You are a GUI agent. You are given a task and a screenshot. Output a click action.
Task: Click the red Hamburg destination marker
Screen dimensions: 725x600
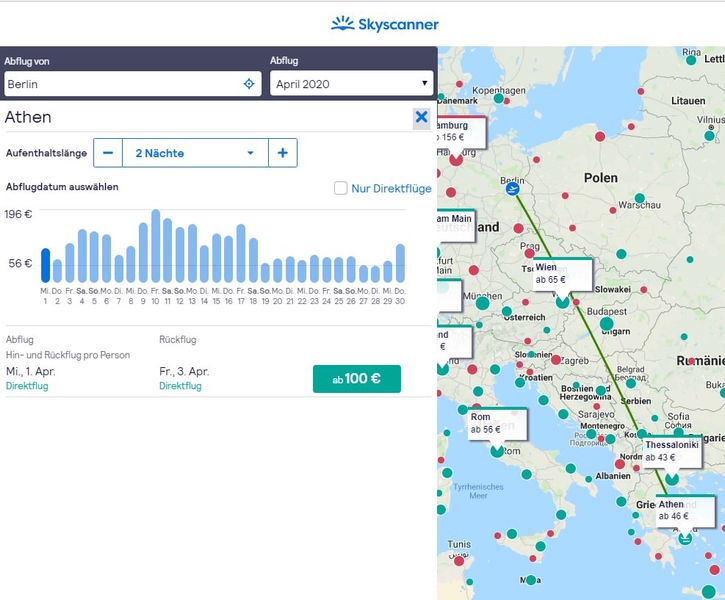coord(456,159)
